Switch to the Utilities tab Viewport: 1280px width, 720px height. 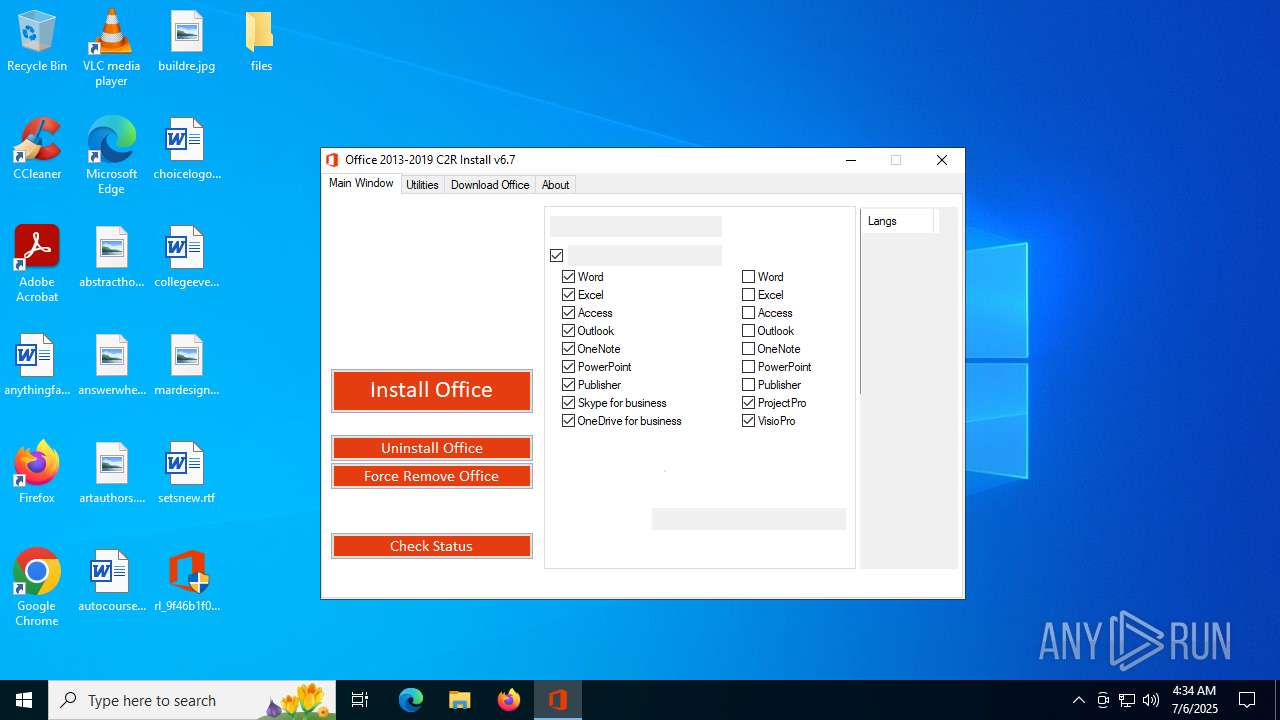point(422,185)
